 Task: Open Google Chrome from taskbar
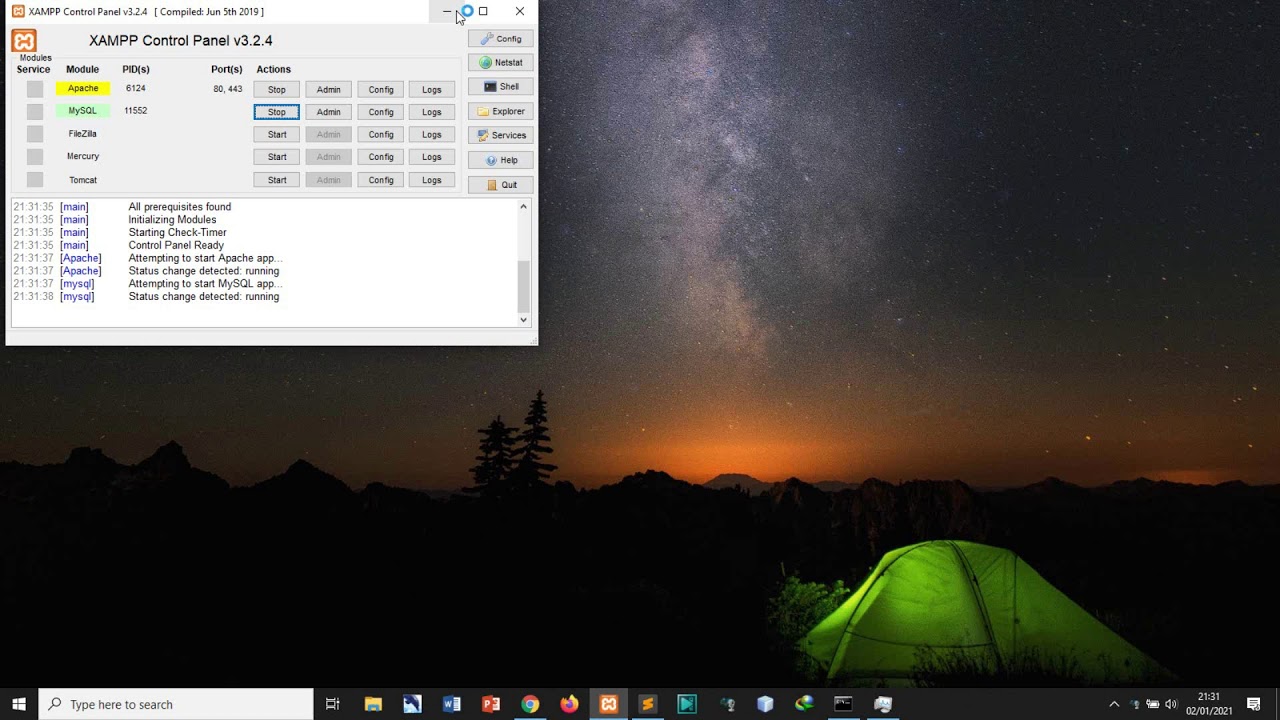[x=530, y=704]
